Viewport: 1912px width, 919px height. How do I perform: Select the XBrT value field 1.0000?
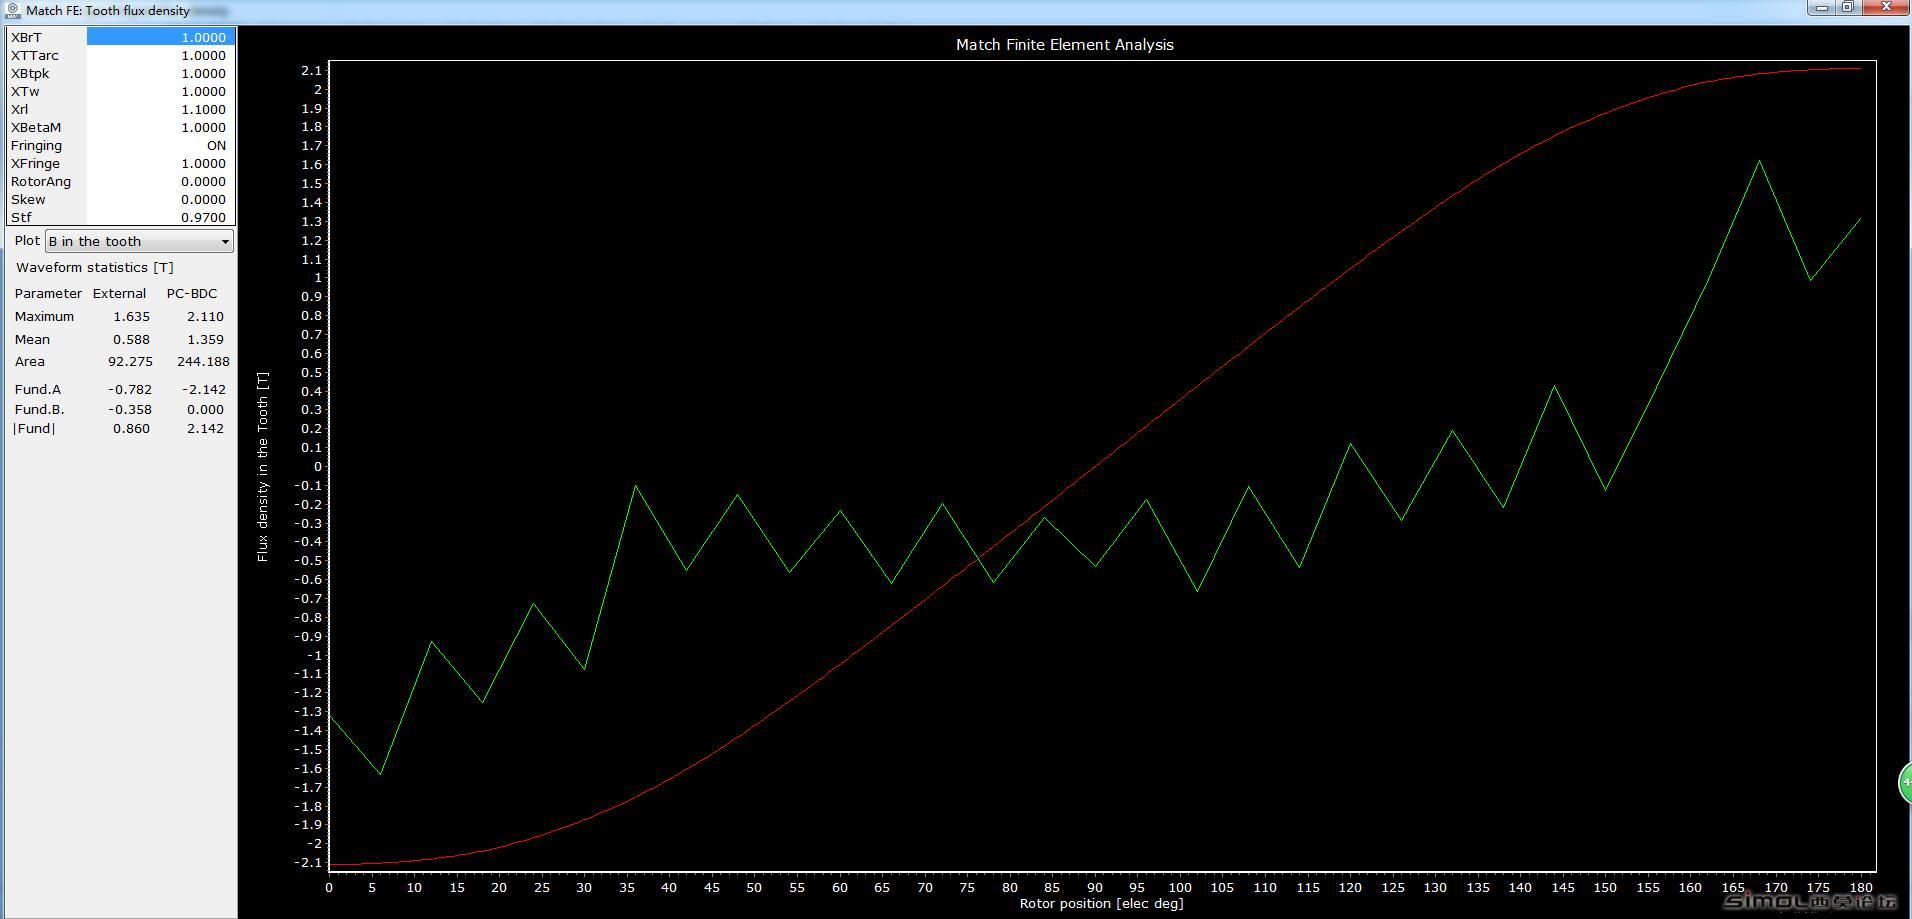tap(160, 37)
